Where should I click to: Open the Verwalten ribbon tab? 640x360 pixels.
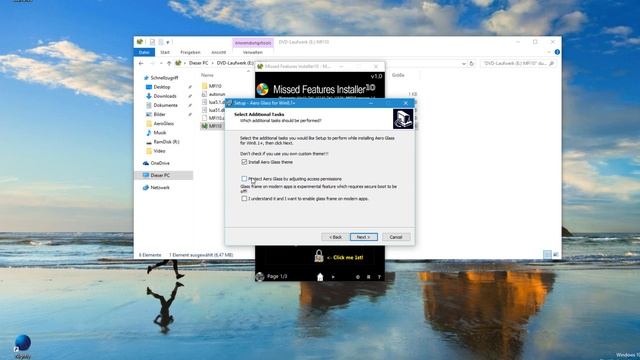(x=253, y=52)
